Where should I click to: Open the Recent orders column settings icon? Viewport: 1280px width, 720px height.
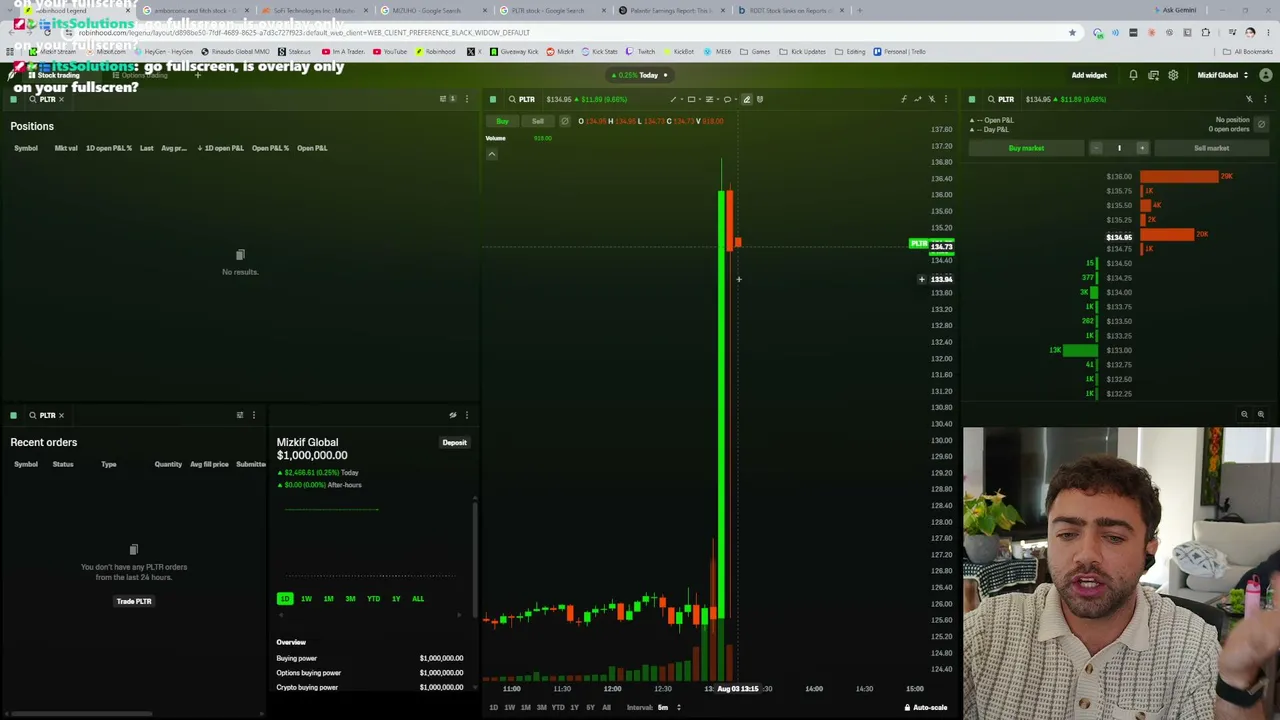[x=239, y=415]
